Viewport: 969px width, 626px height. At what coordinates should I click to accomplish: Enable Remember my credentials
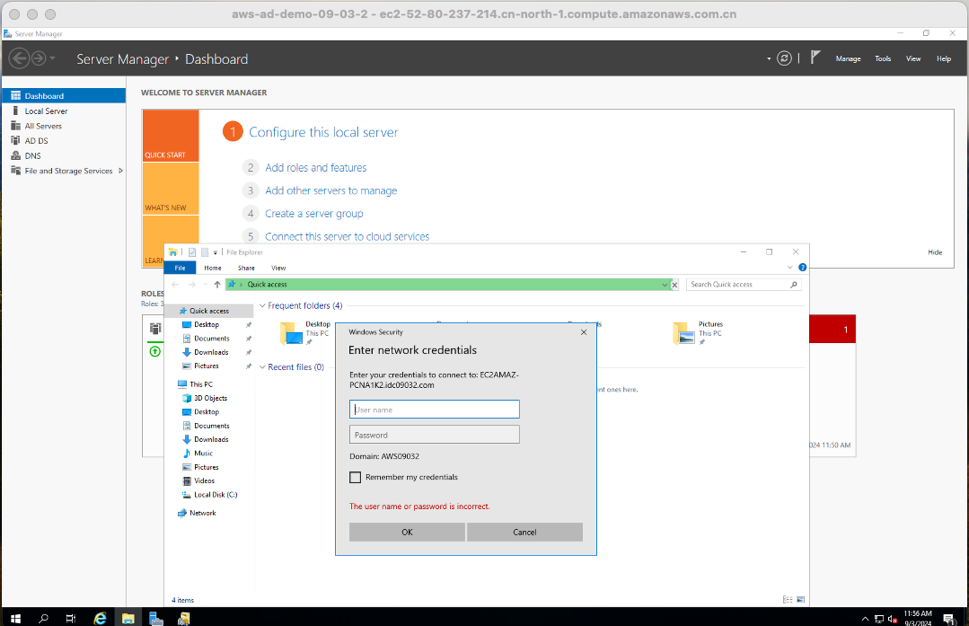355,477
